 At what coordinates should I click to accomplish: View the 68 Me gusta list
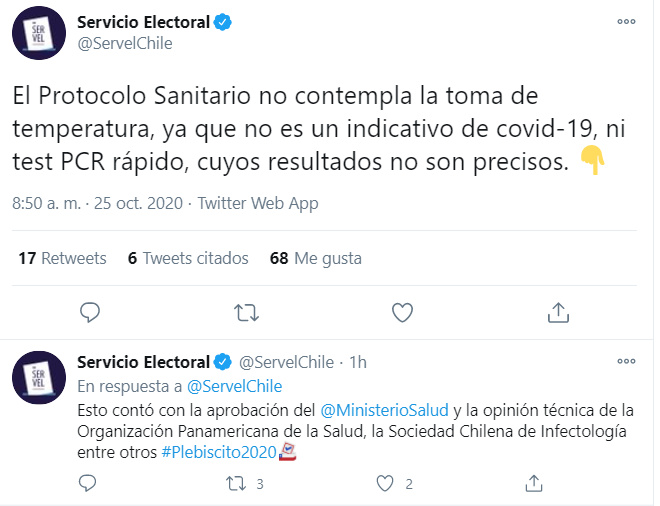pos(316,258)
